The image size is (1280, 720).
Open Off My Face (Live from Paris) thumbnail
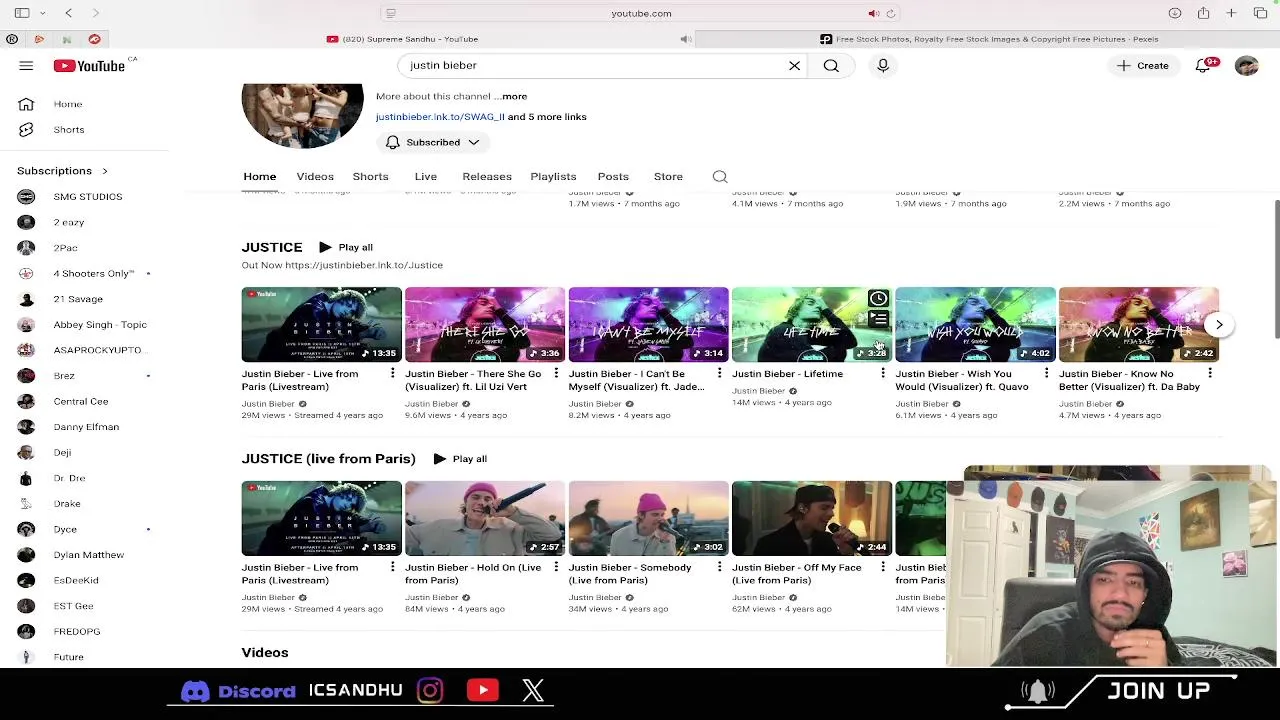click(812, 518)
